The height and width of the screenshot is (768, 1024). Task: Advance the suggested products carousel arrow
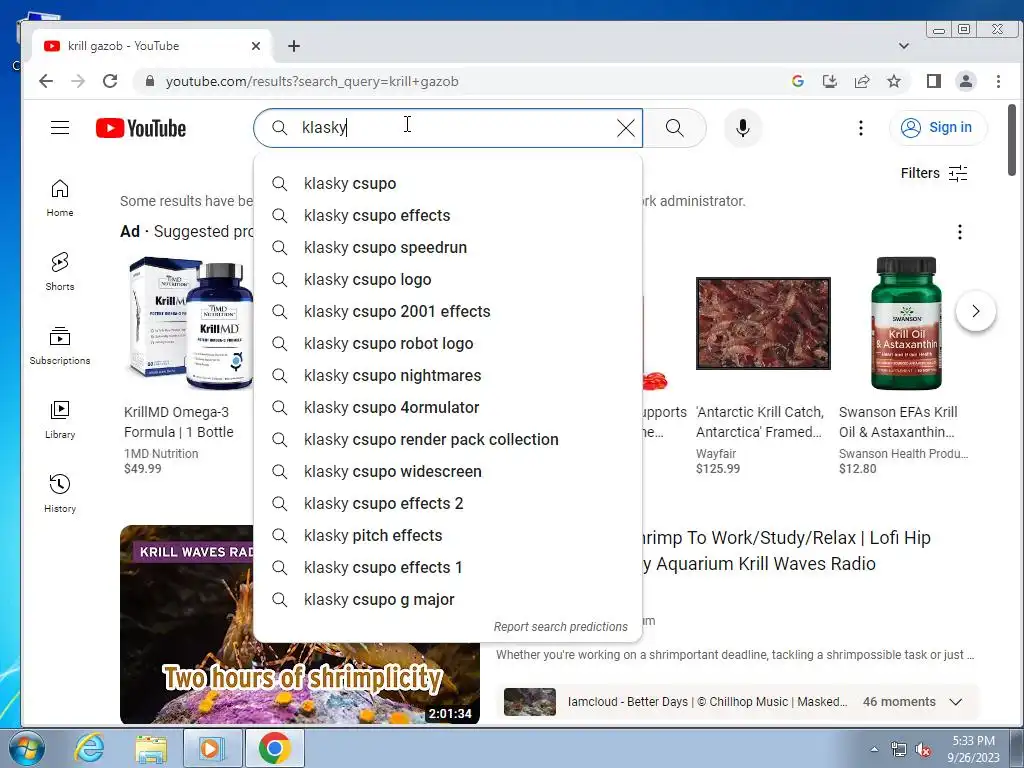pyautogui.click(x=976, y=311)
